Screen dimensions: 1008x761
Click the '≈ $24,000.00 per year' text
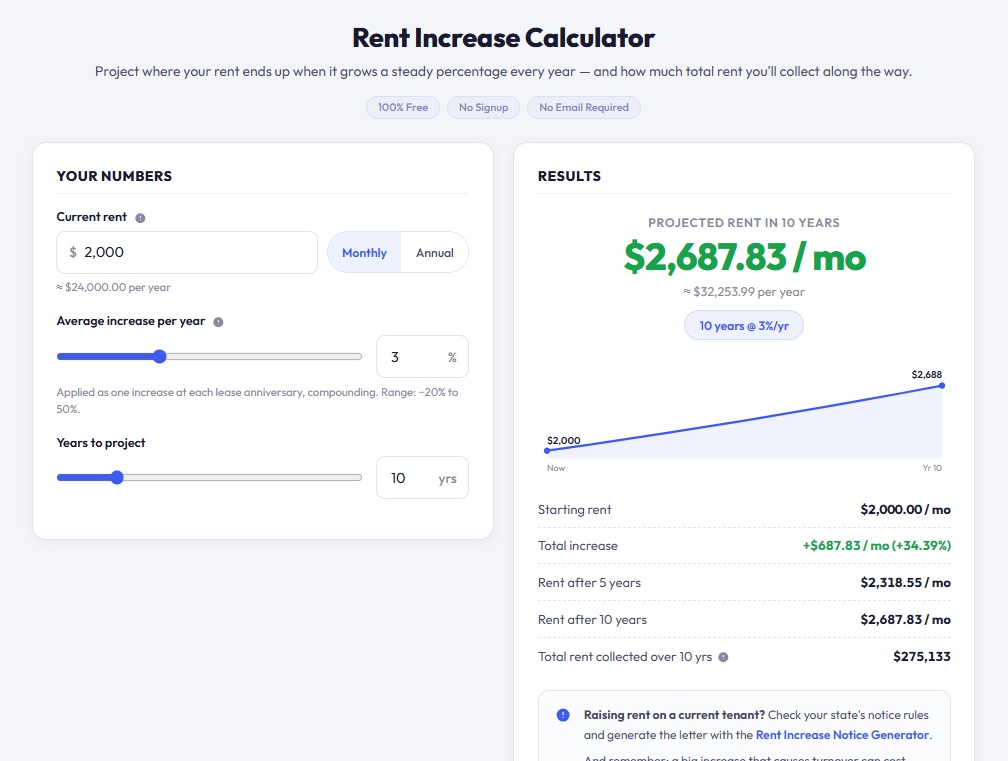(113, 287)
